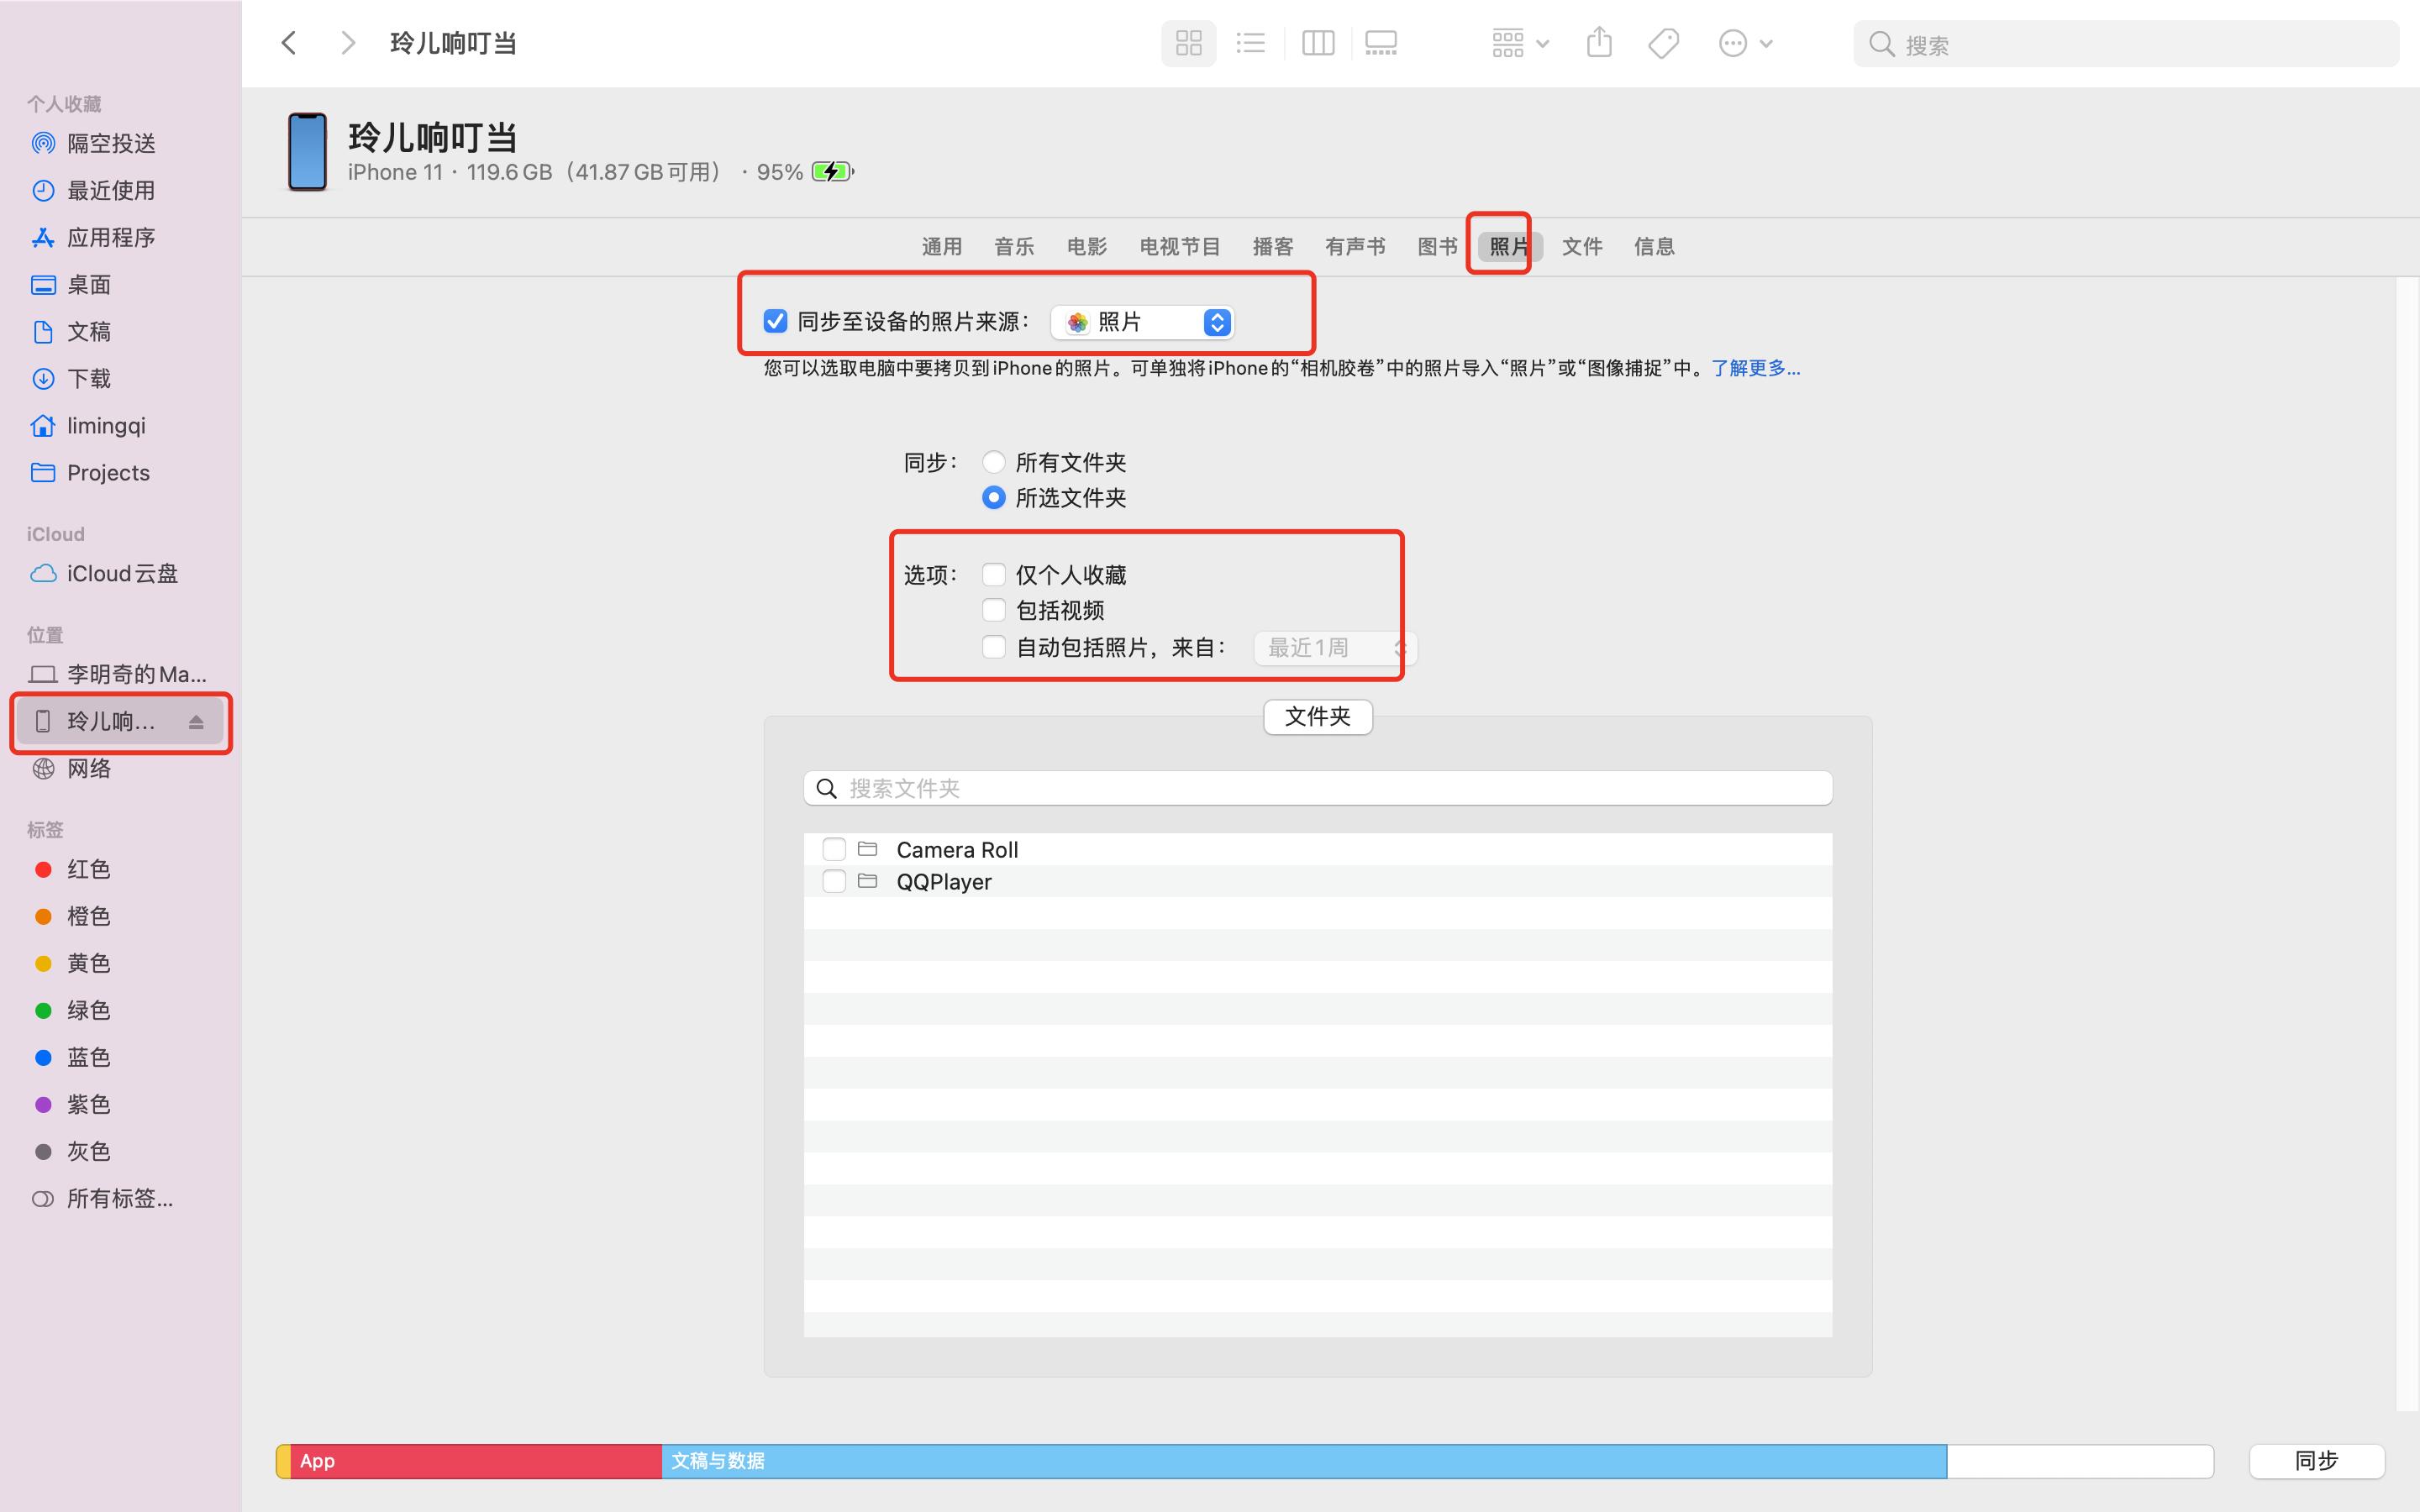Open the 照片 photo source dropdown
This screenshot has width=2420, height=1512.
point(1142,322)
